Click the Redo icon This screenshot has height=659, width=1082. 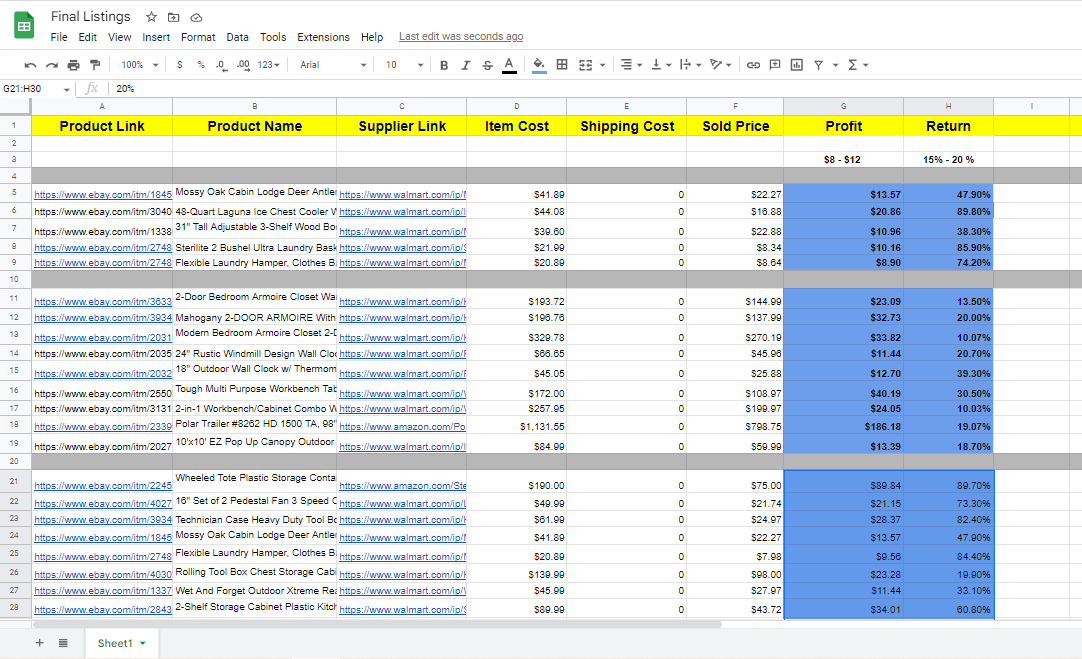[x=52, y=65]
